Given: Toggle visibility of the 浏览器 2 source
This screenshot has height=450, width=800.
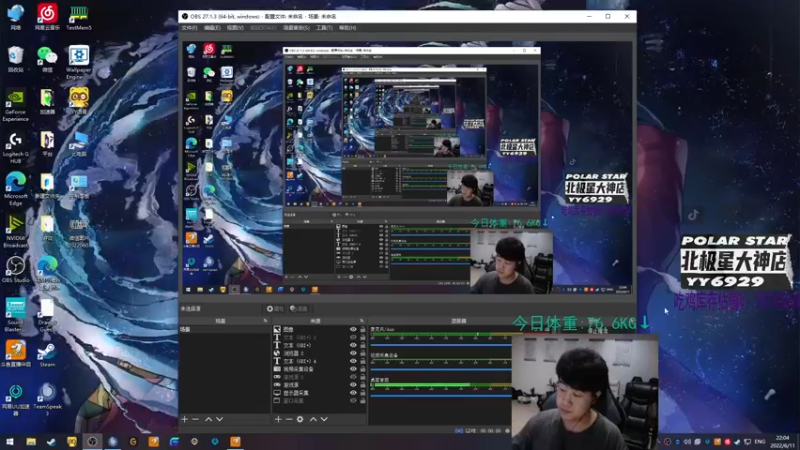Looking at the screenshot, I should (353, 353).
